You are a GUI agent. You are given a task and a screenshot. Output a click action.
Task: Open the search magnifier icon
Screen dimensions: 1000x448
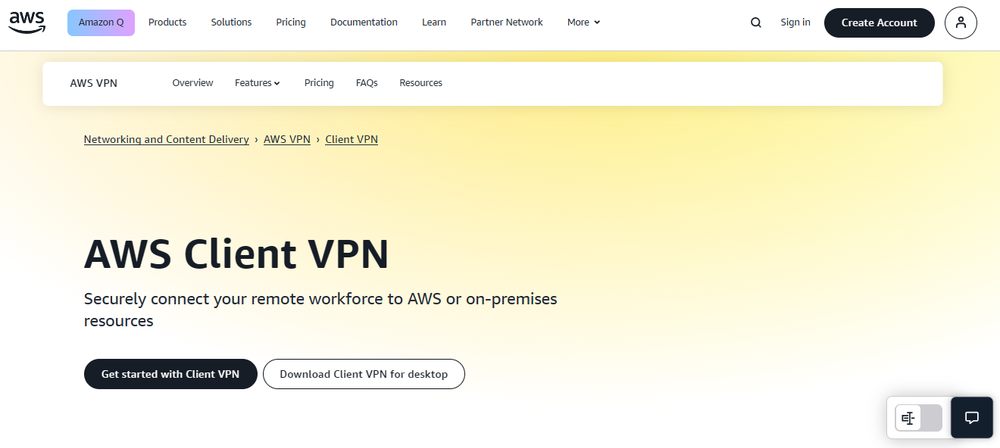coord(756,22)
